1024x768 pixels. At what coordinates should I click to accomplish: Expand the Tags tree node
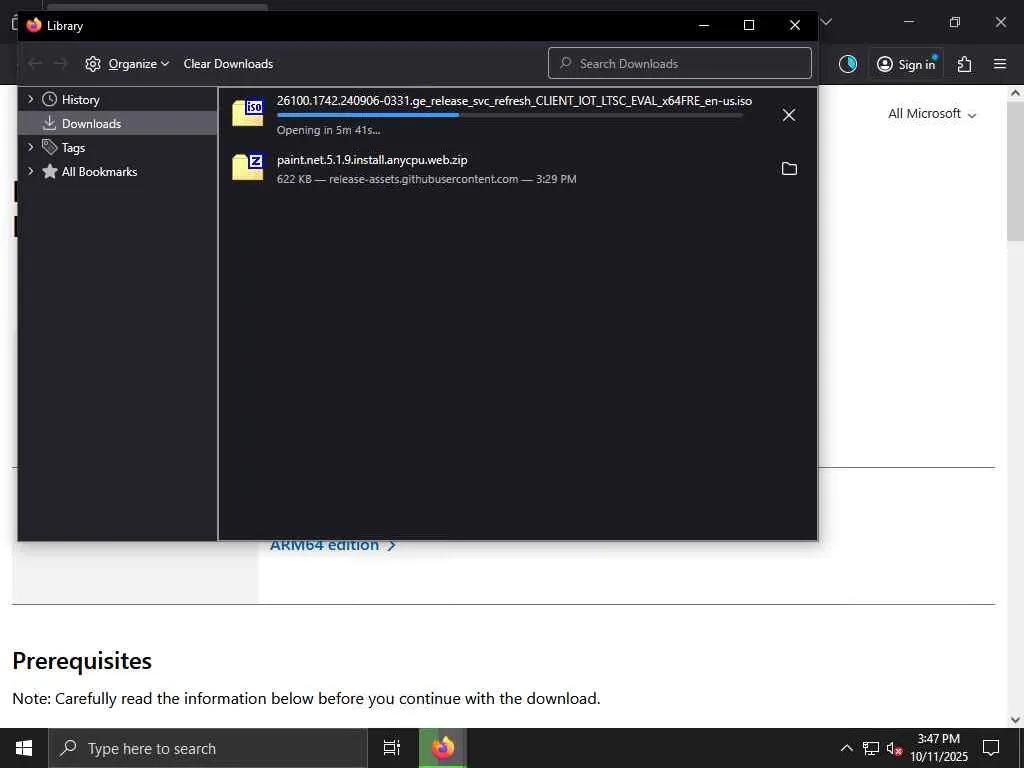click(x=30, y=148)
